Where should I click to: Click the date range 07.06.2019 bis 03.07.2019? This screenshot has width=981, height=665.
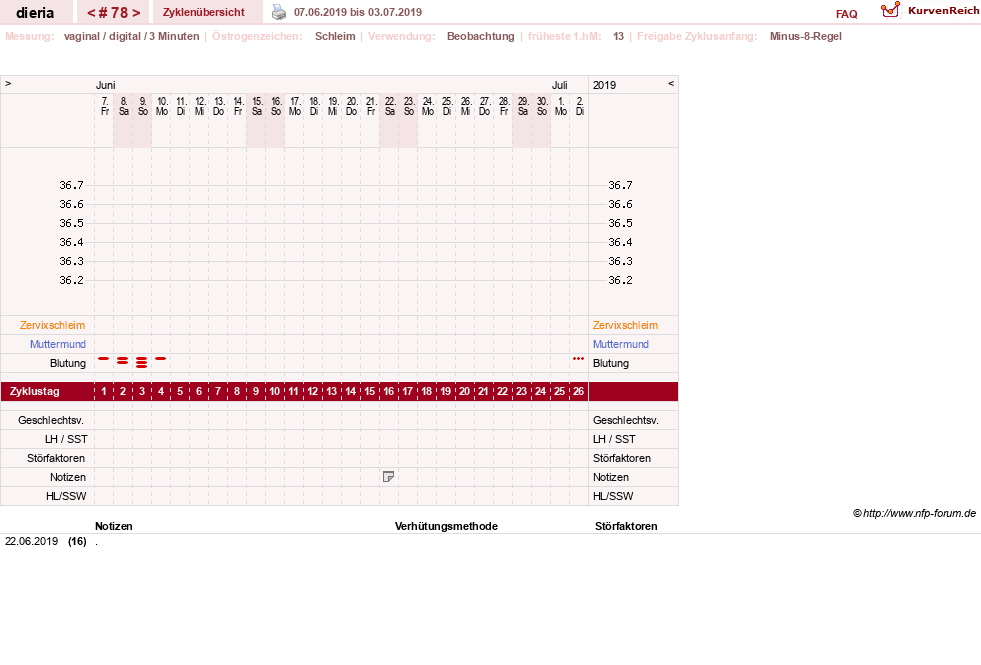click(358, 12)
